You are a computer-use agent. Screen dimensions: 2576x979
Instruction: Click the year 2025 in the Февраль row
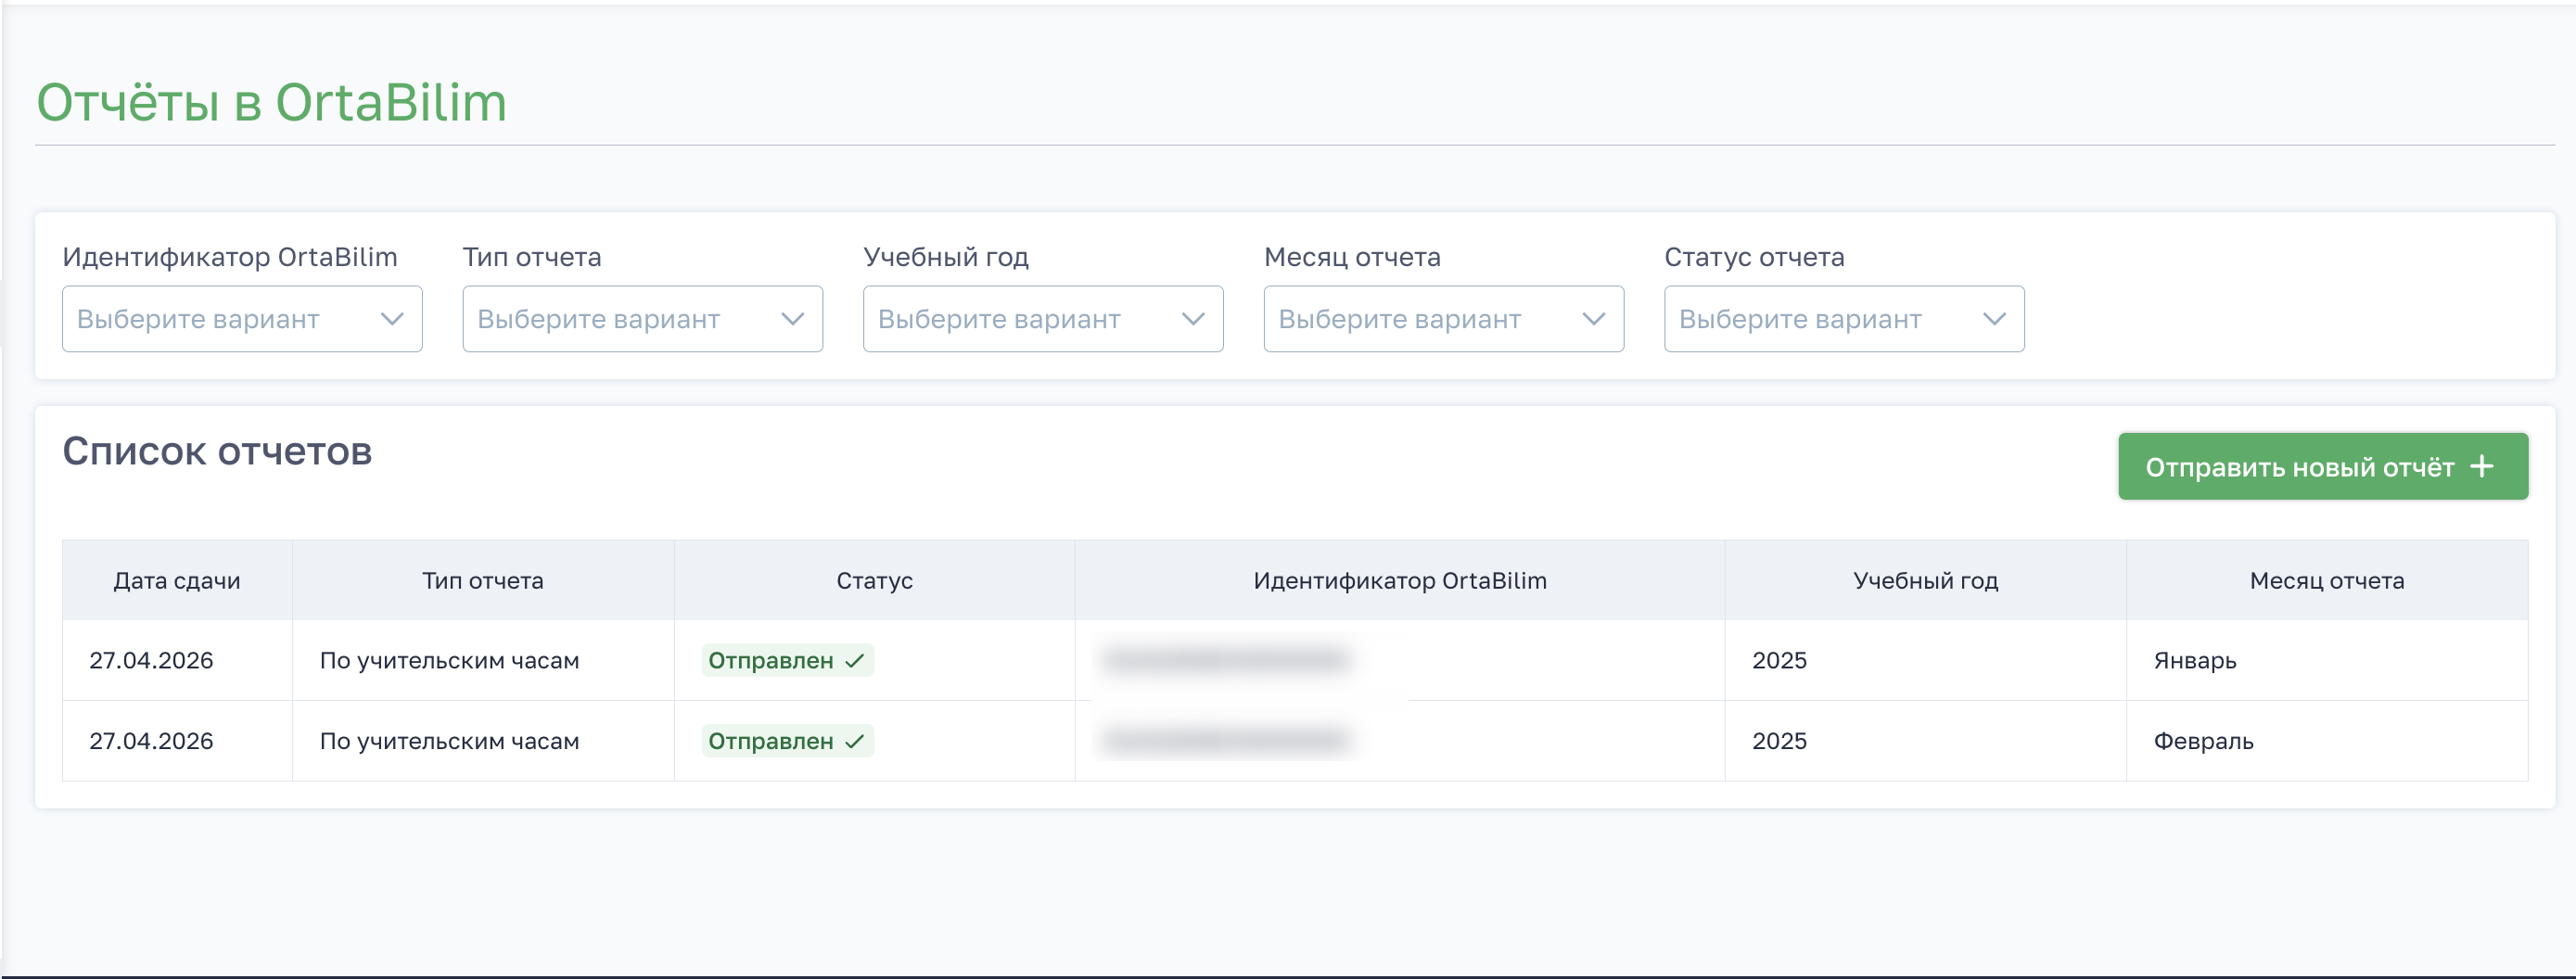[1780, 742]
